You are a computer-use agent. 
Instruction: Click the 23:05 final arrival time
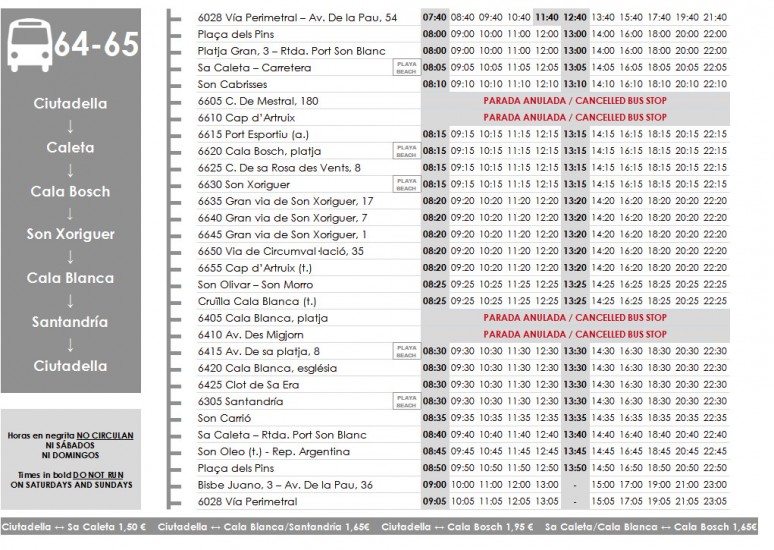point(715,502)
